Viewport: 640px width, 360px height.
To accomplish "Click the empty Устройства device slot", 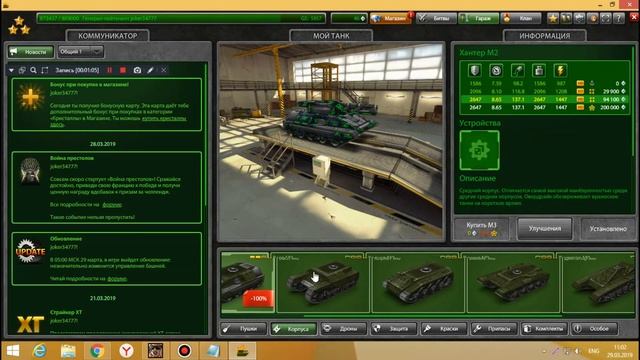I will (x=479, y=150).
